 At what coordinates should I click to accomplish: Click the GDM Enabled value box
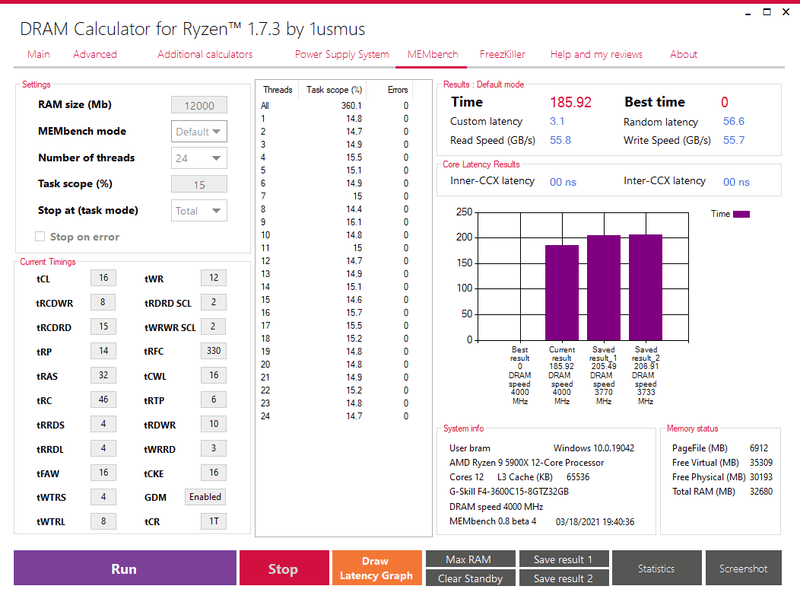205,497
